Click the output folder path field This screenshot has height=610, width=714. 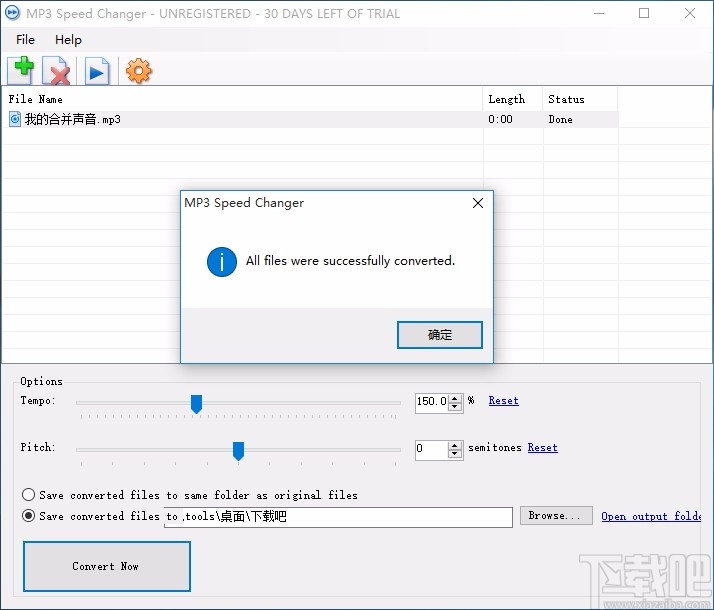click(x=338, y=517)
